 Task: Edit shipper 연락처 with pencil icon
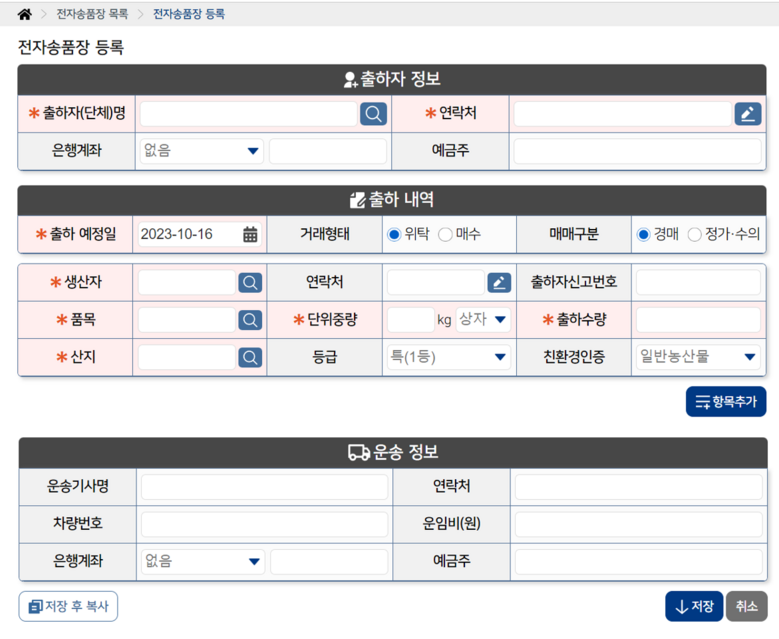point(748,114)
